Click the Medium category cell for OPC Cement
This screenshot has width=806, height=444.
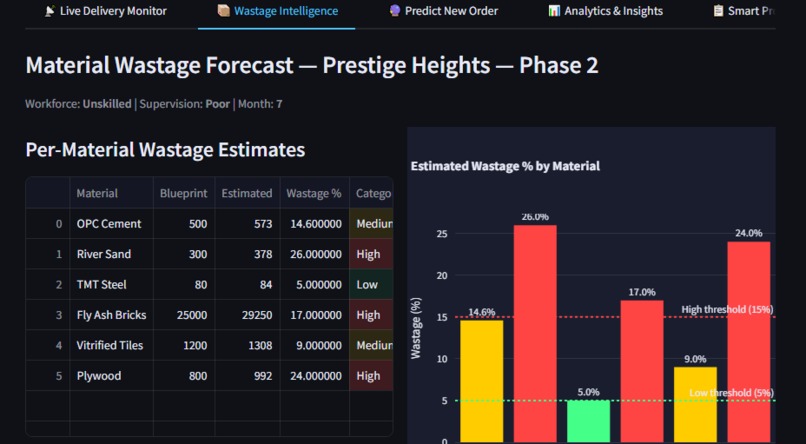point(371,224)
